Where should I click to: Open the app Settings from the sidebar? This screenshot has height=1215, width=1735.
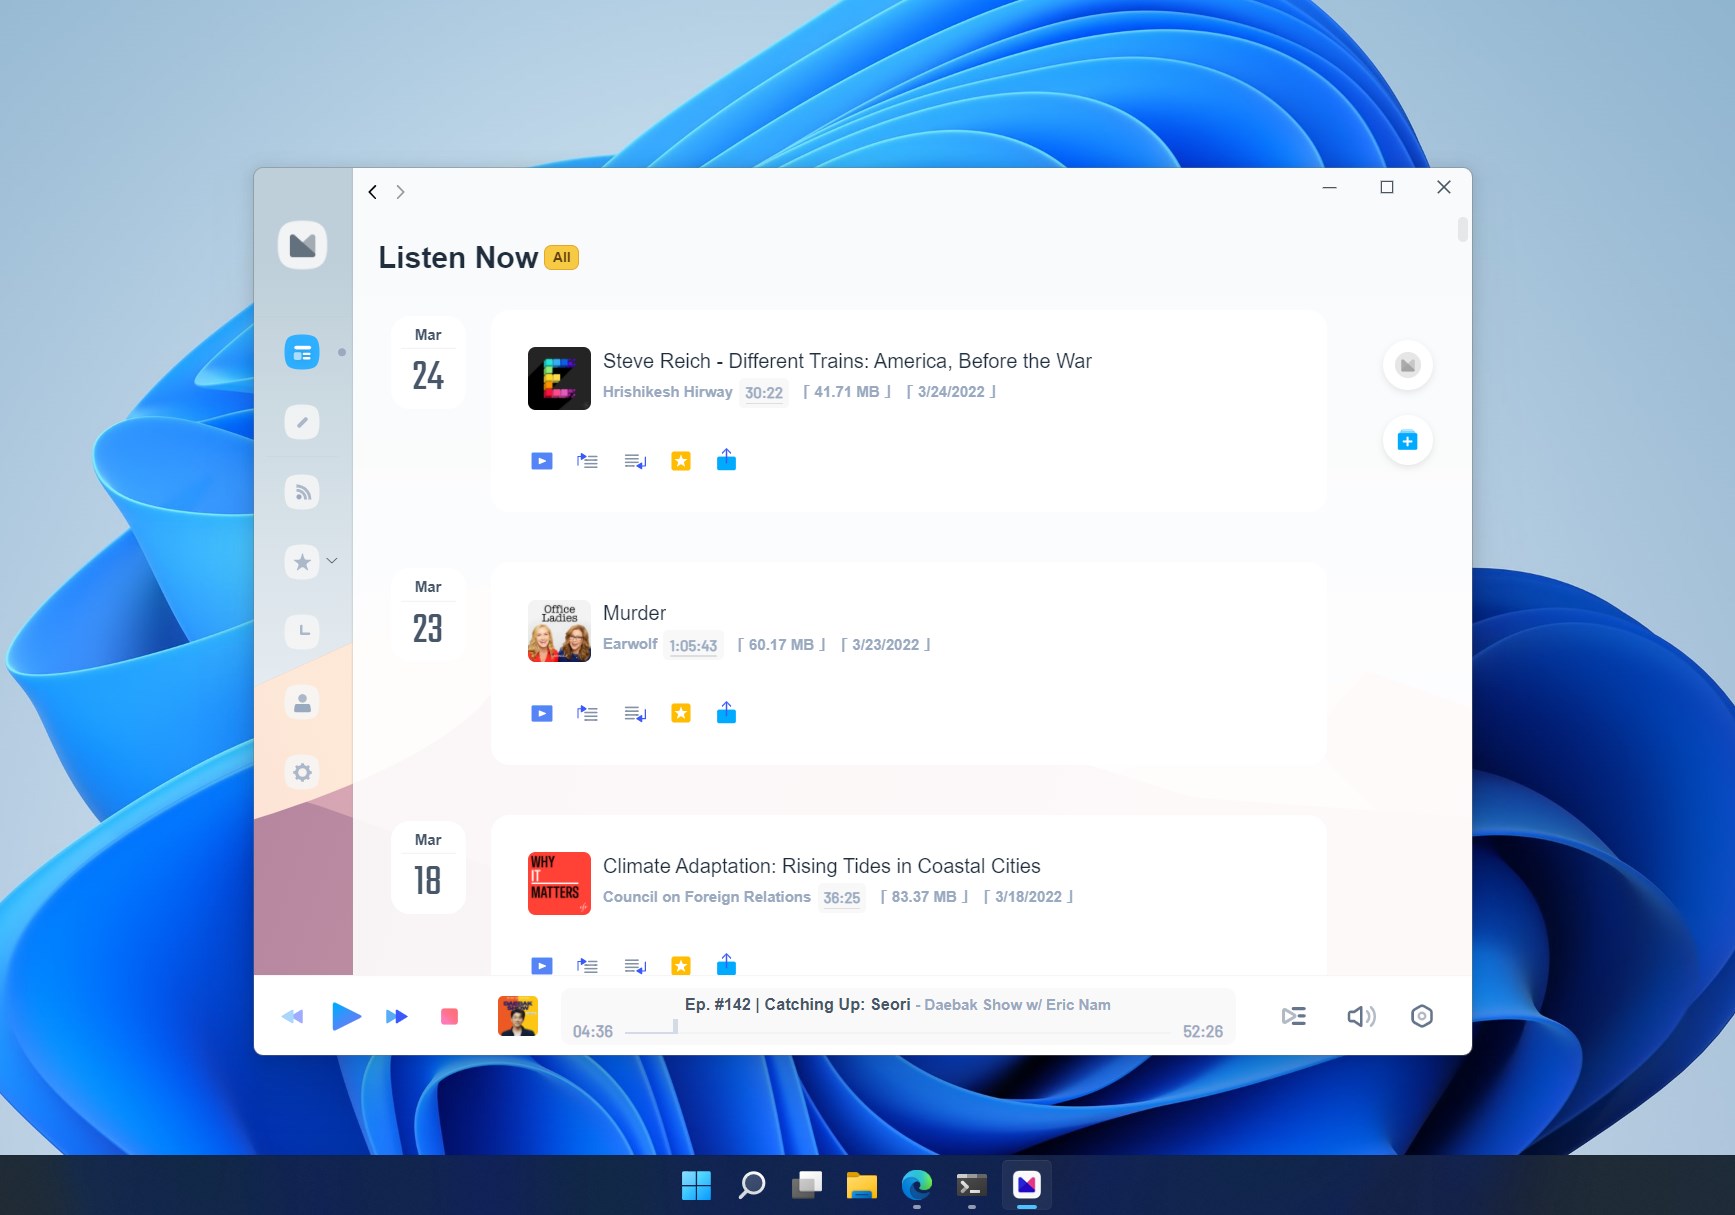302,772
